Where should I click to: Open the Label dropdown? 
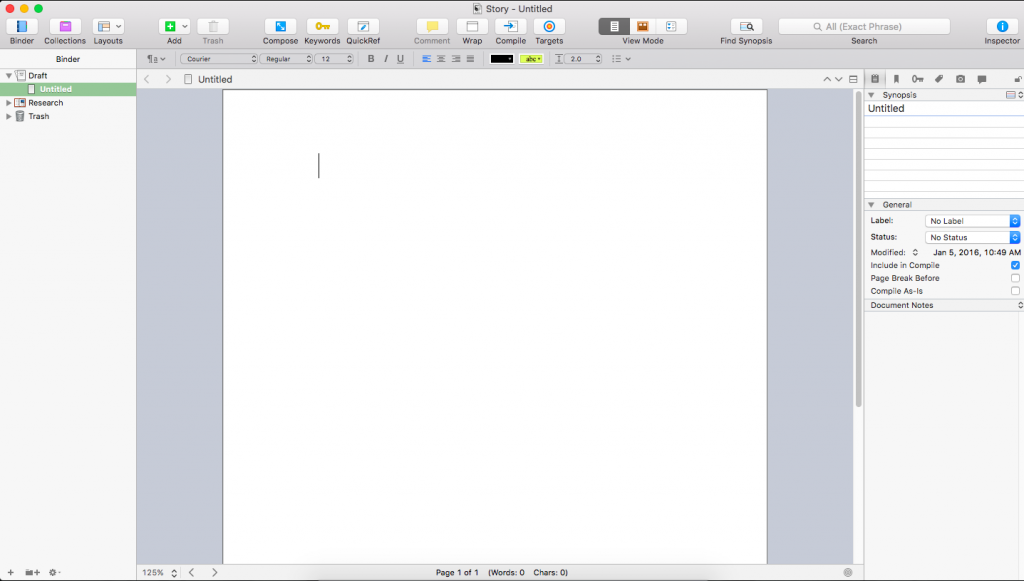(x=972, y=221)
